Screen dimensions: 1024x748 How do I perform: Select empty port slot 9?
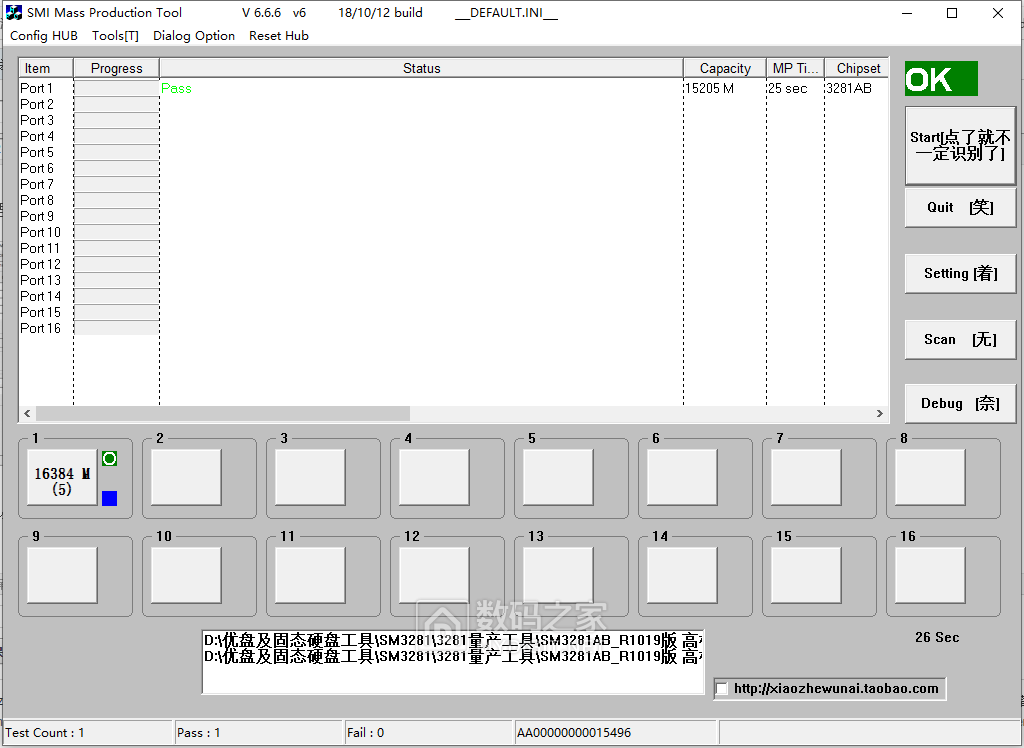(x=62, y=576)
